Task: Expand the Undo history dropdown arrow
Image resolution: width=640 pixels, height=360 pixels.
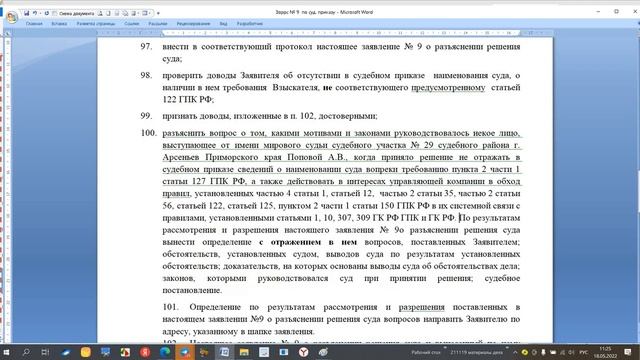Action: pos(40,13)
